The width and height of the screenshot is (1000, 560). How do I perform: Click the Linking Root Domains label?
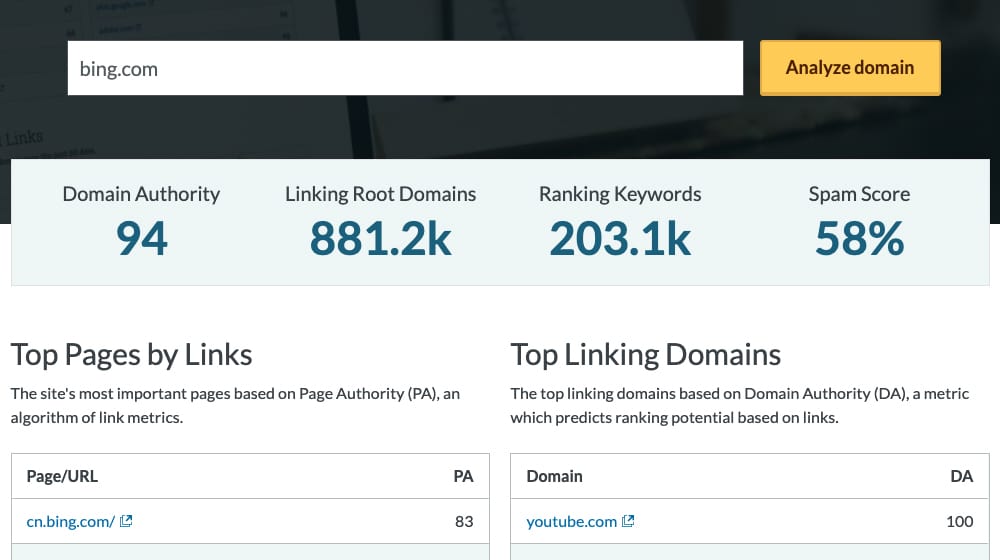point(381,194)
